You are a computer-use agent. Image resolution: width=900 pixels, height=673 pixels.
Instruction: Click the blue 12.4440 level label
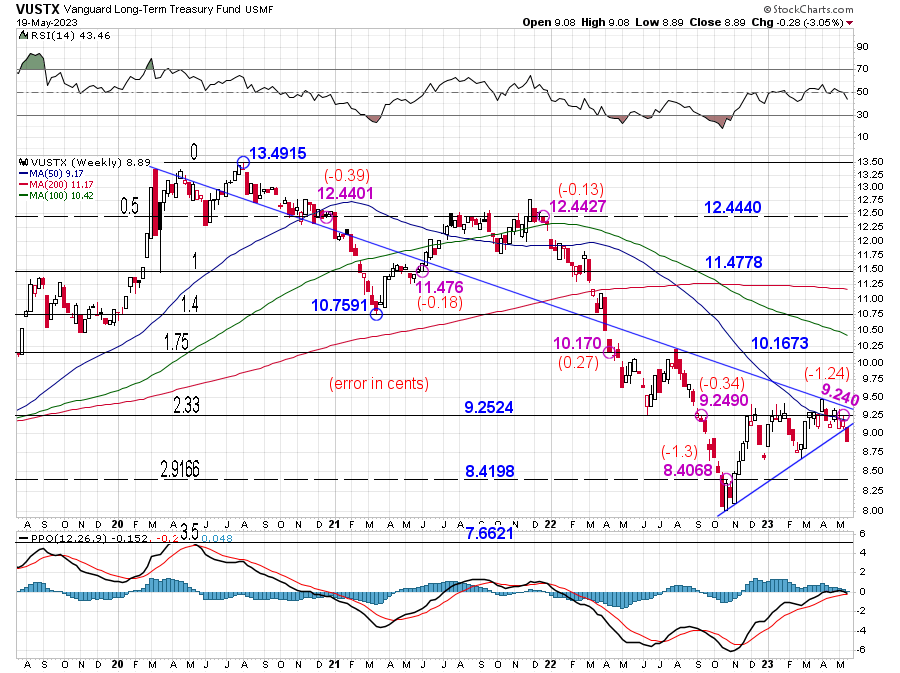coord(732,207)
